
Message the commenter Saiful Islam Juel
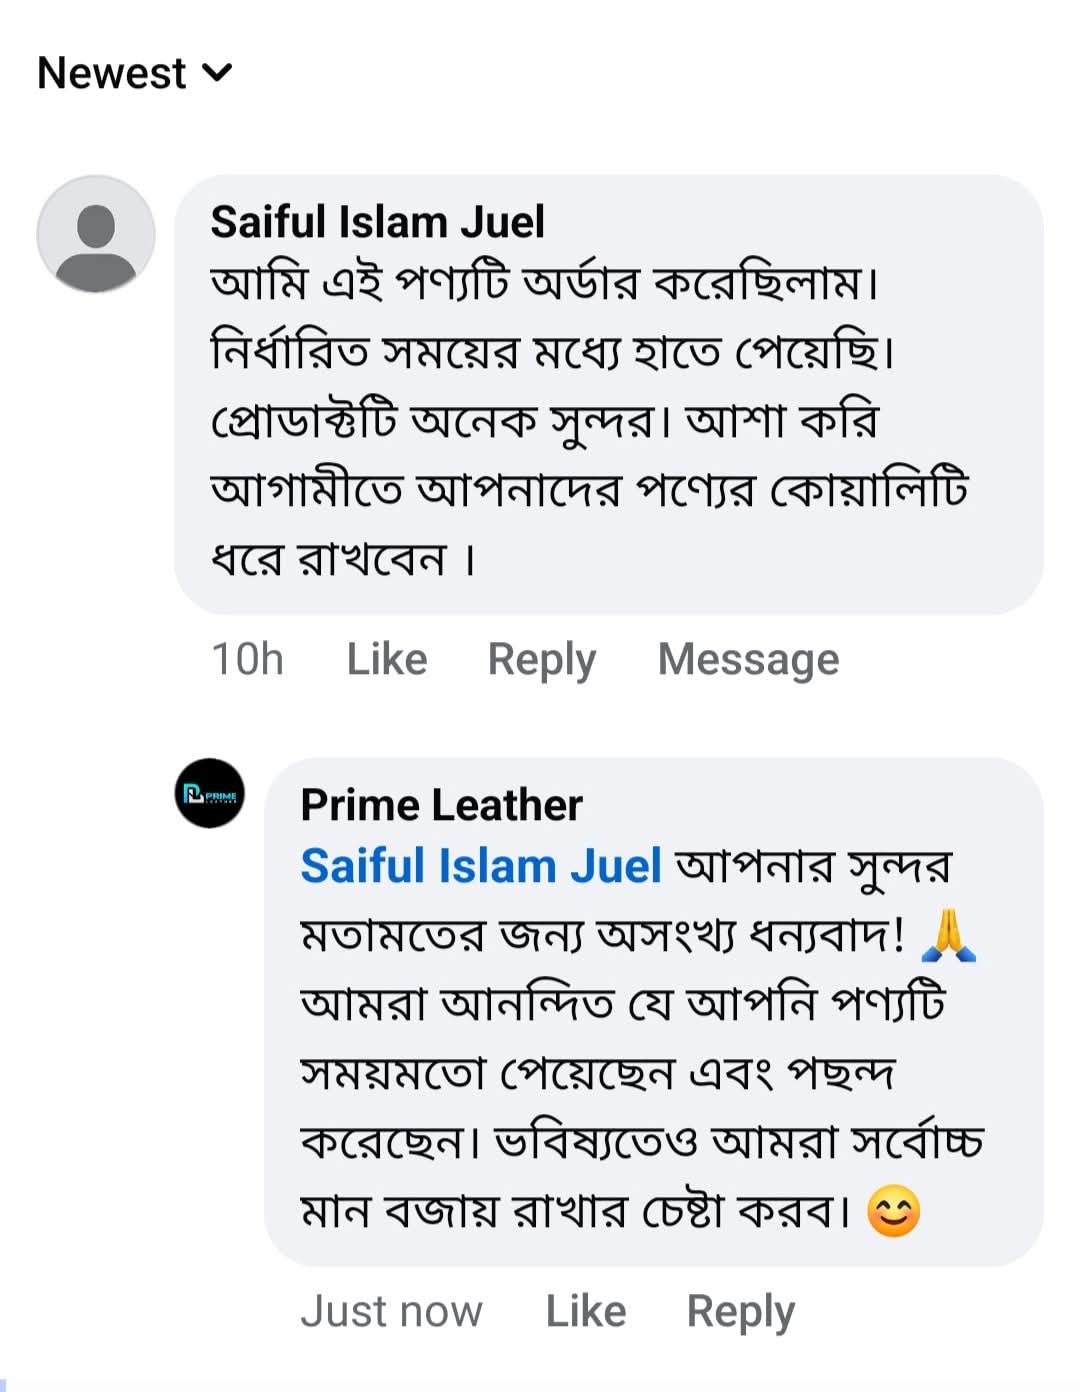pos(748,660)
